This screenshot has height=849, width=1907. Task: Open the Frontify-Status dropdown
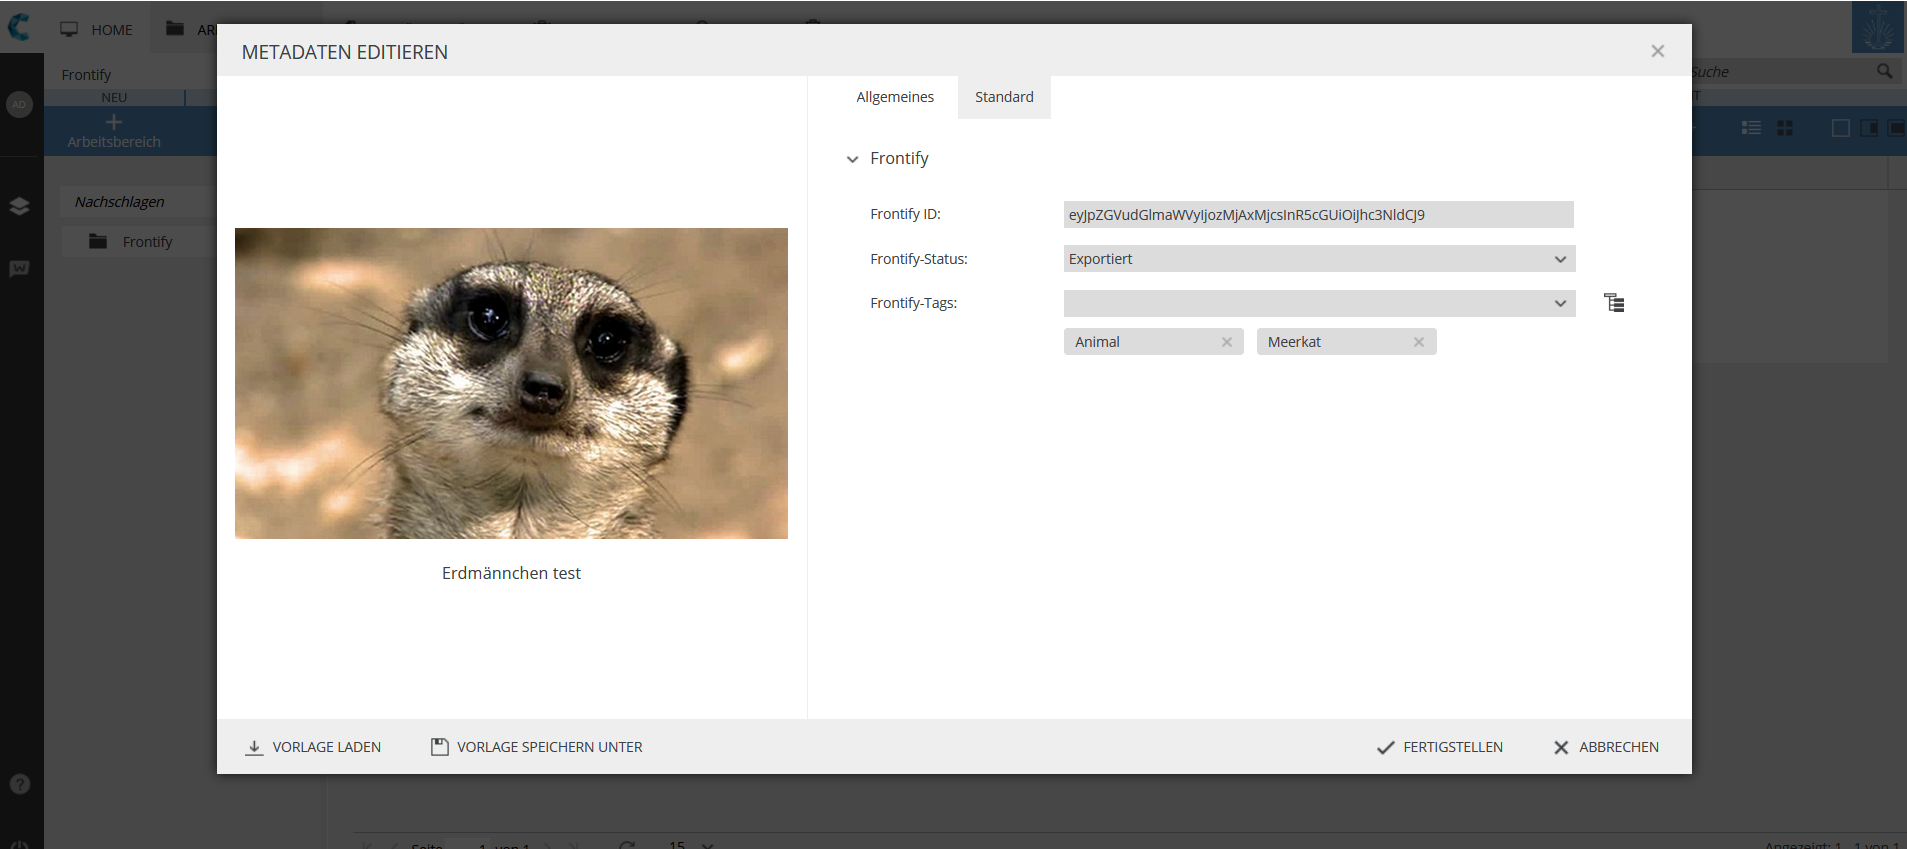pyautogui.click(x=1319, y=259)
